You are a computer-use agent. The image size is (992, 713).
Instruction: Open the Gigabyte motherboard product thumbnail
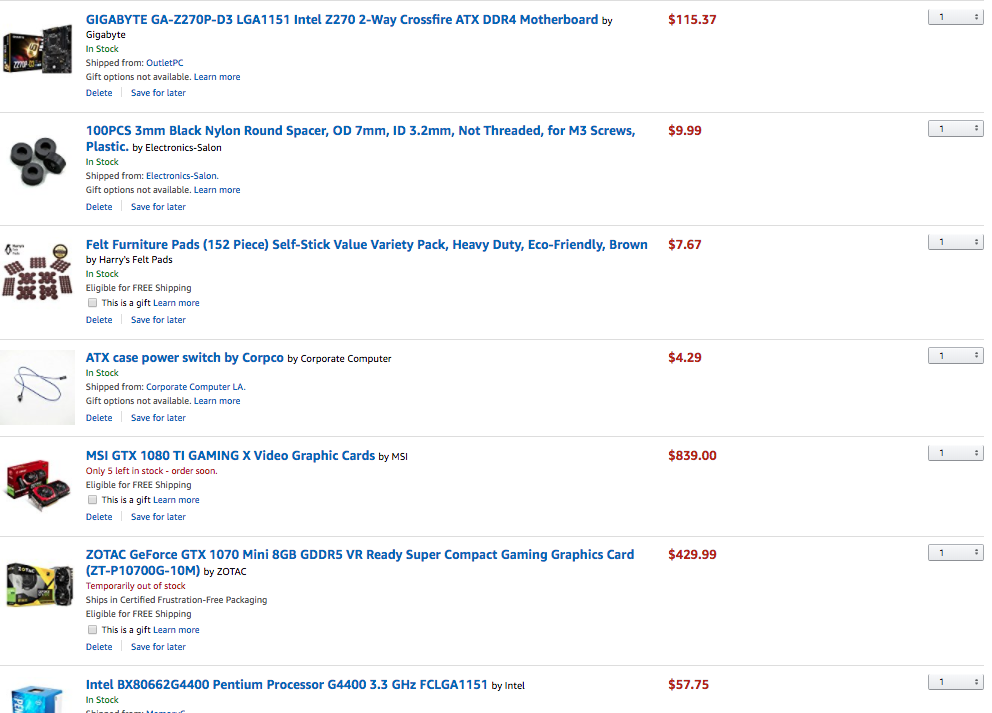pyautogui.click(x=36, y=54)
